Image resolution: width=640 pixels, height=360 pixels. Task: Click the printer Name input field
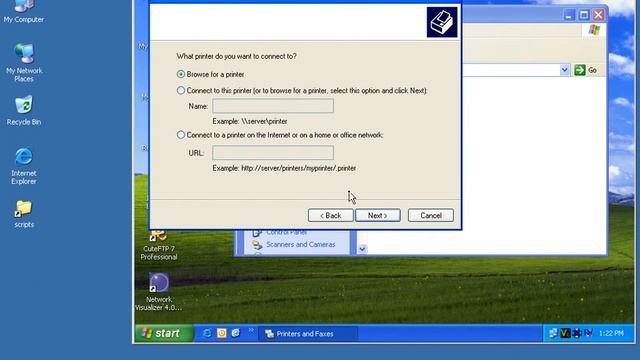pos(273,106)
